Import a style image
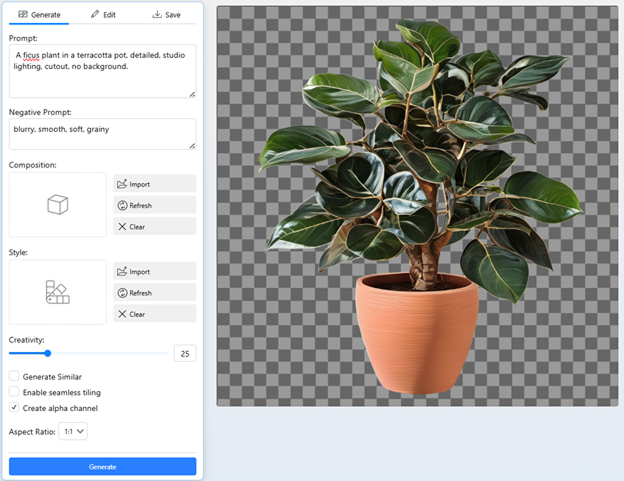The width and height of the screenshot is (624, 481). [x=154, y=271]
